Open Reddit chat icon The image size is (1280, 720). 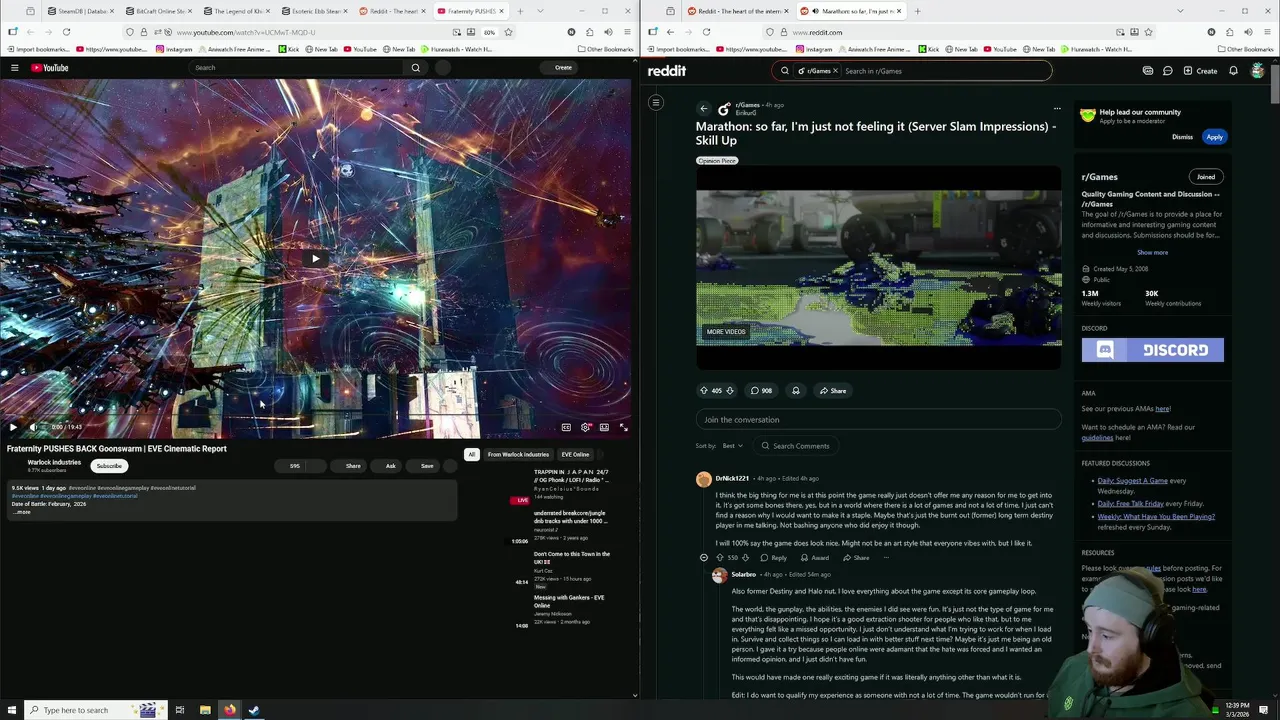(x=1167, y=71)
